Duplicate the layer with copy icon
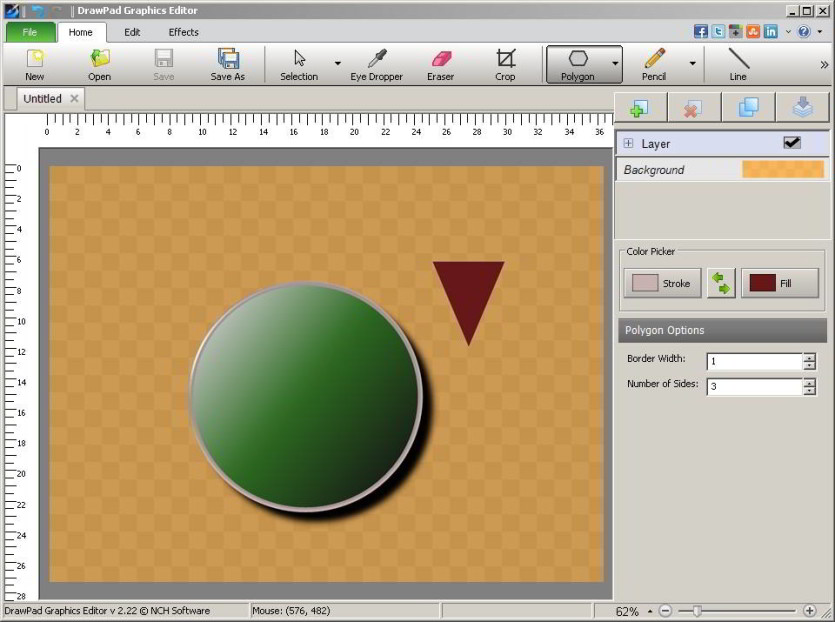 (x=748, y=107)
